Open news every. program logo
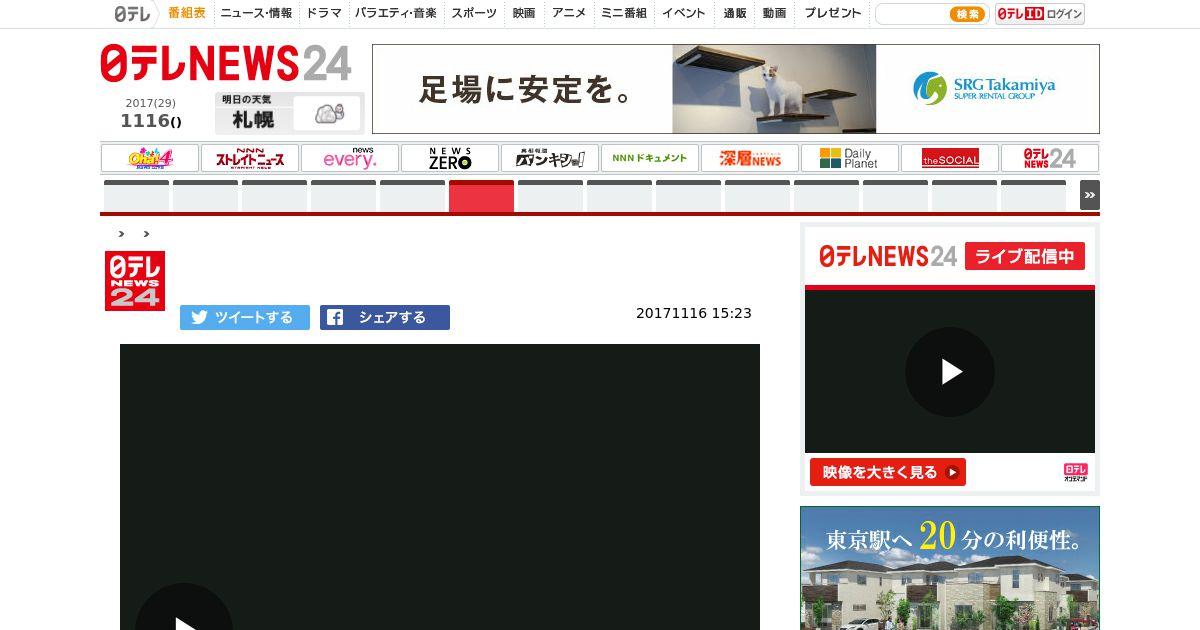 (x=350, y=158)
